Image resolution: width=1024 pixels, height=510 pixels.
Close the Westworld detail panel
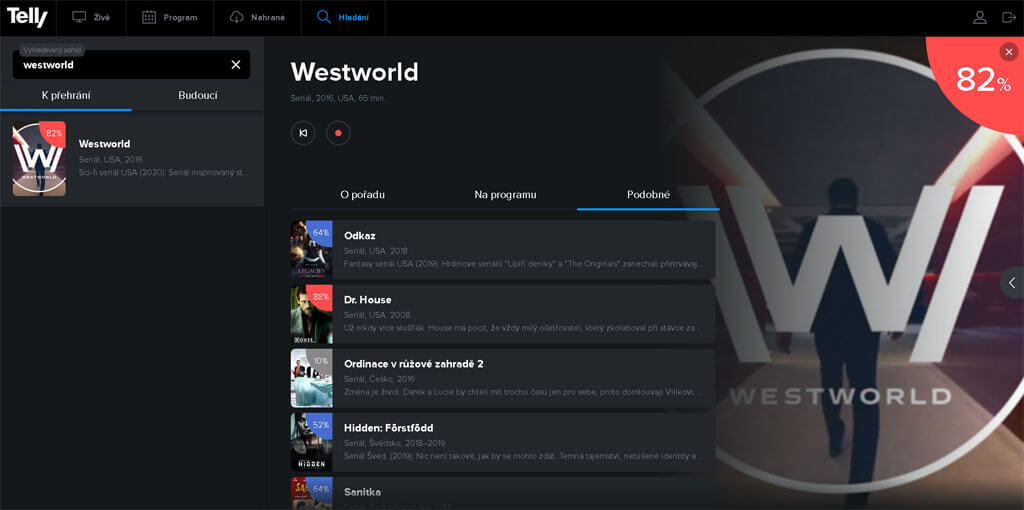coord(1009,52)
